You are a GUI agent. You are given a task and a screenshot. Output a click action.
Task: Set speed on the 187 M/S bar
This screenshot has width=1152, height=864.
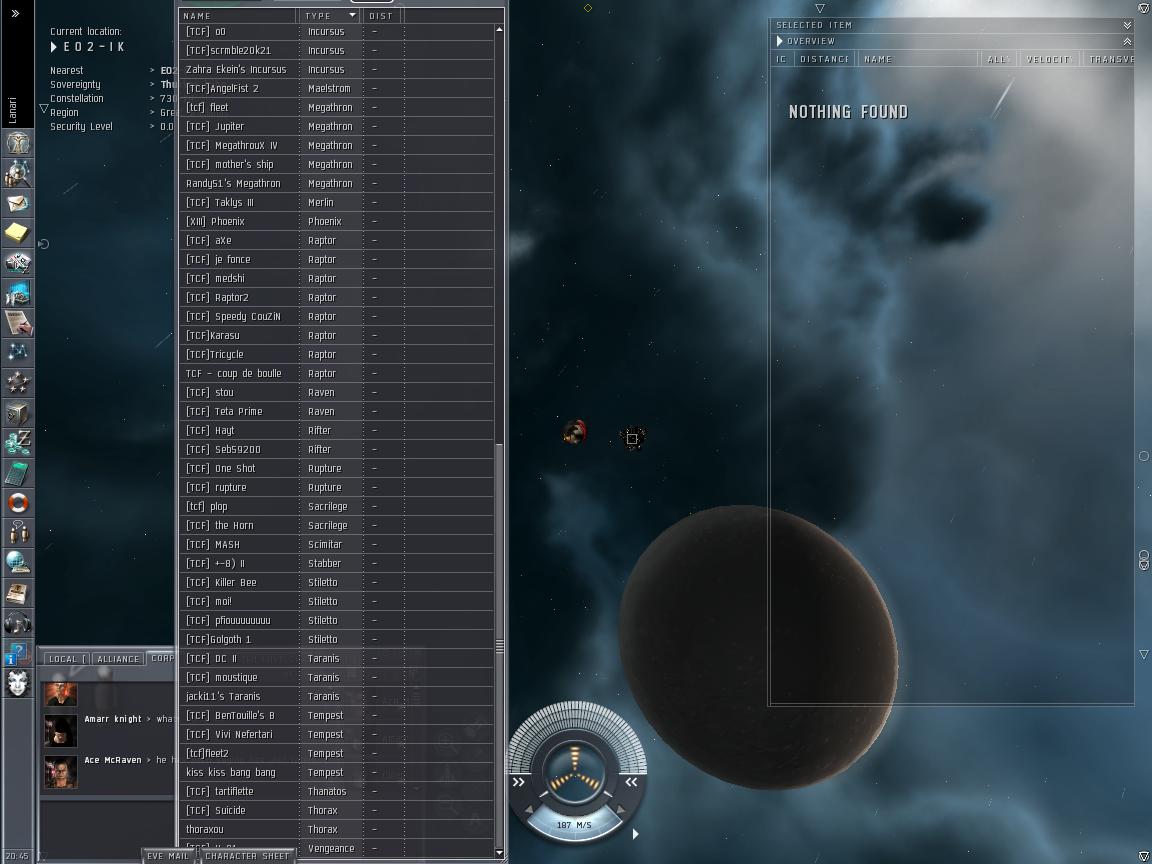pos(574,824)
